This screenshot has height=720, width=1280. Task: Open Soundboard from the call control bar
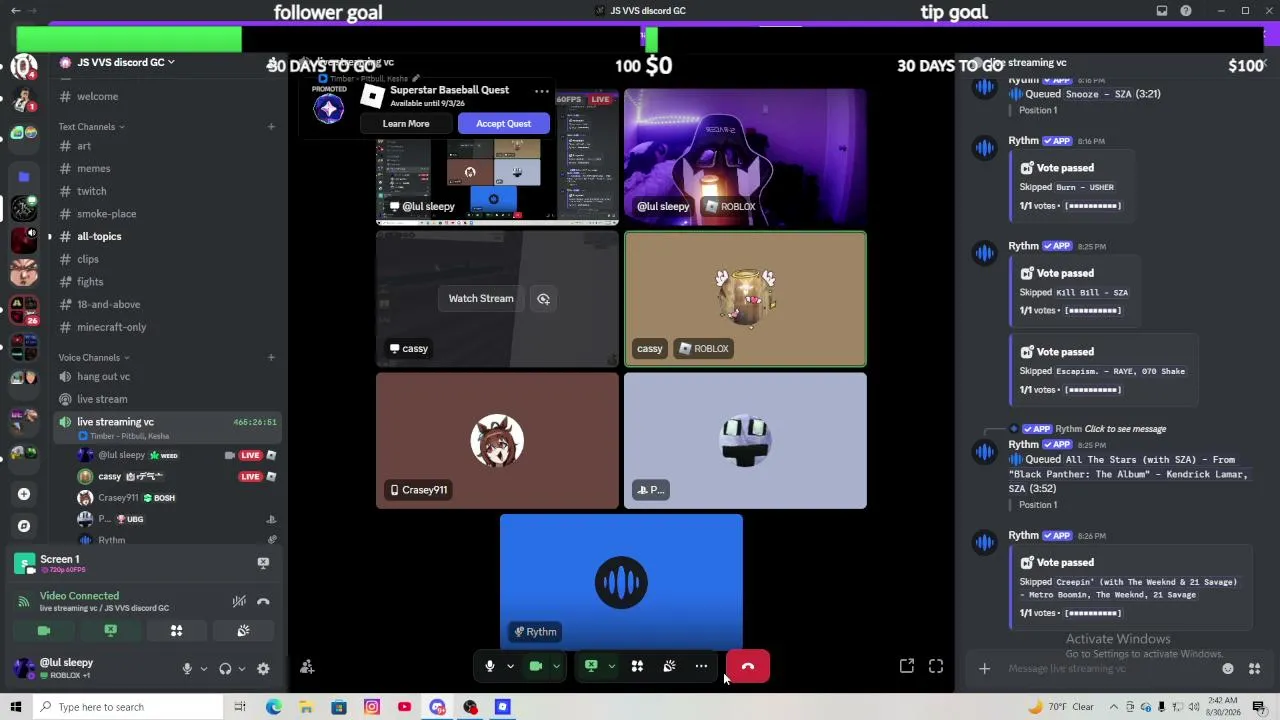click(669, 666)
